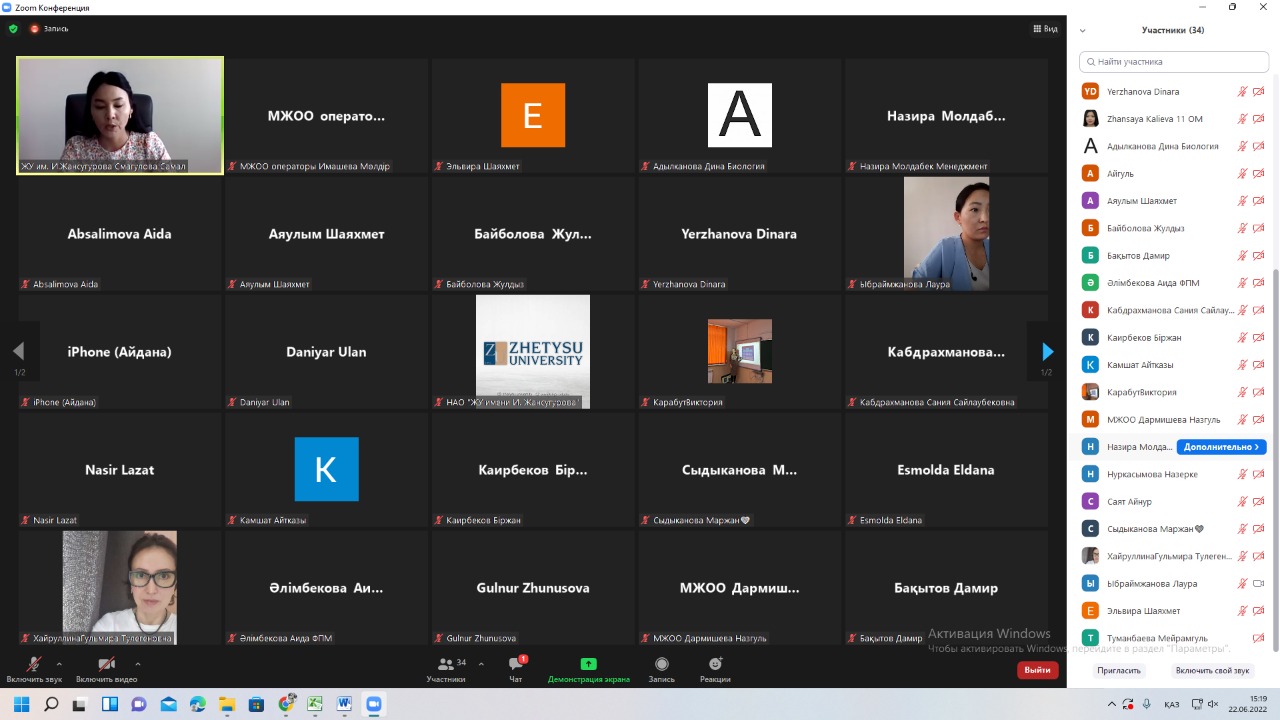Viewport: 1280px width, 720px height.
Task: Open the Chat panel icon
Action: 516,665
